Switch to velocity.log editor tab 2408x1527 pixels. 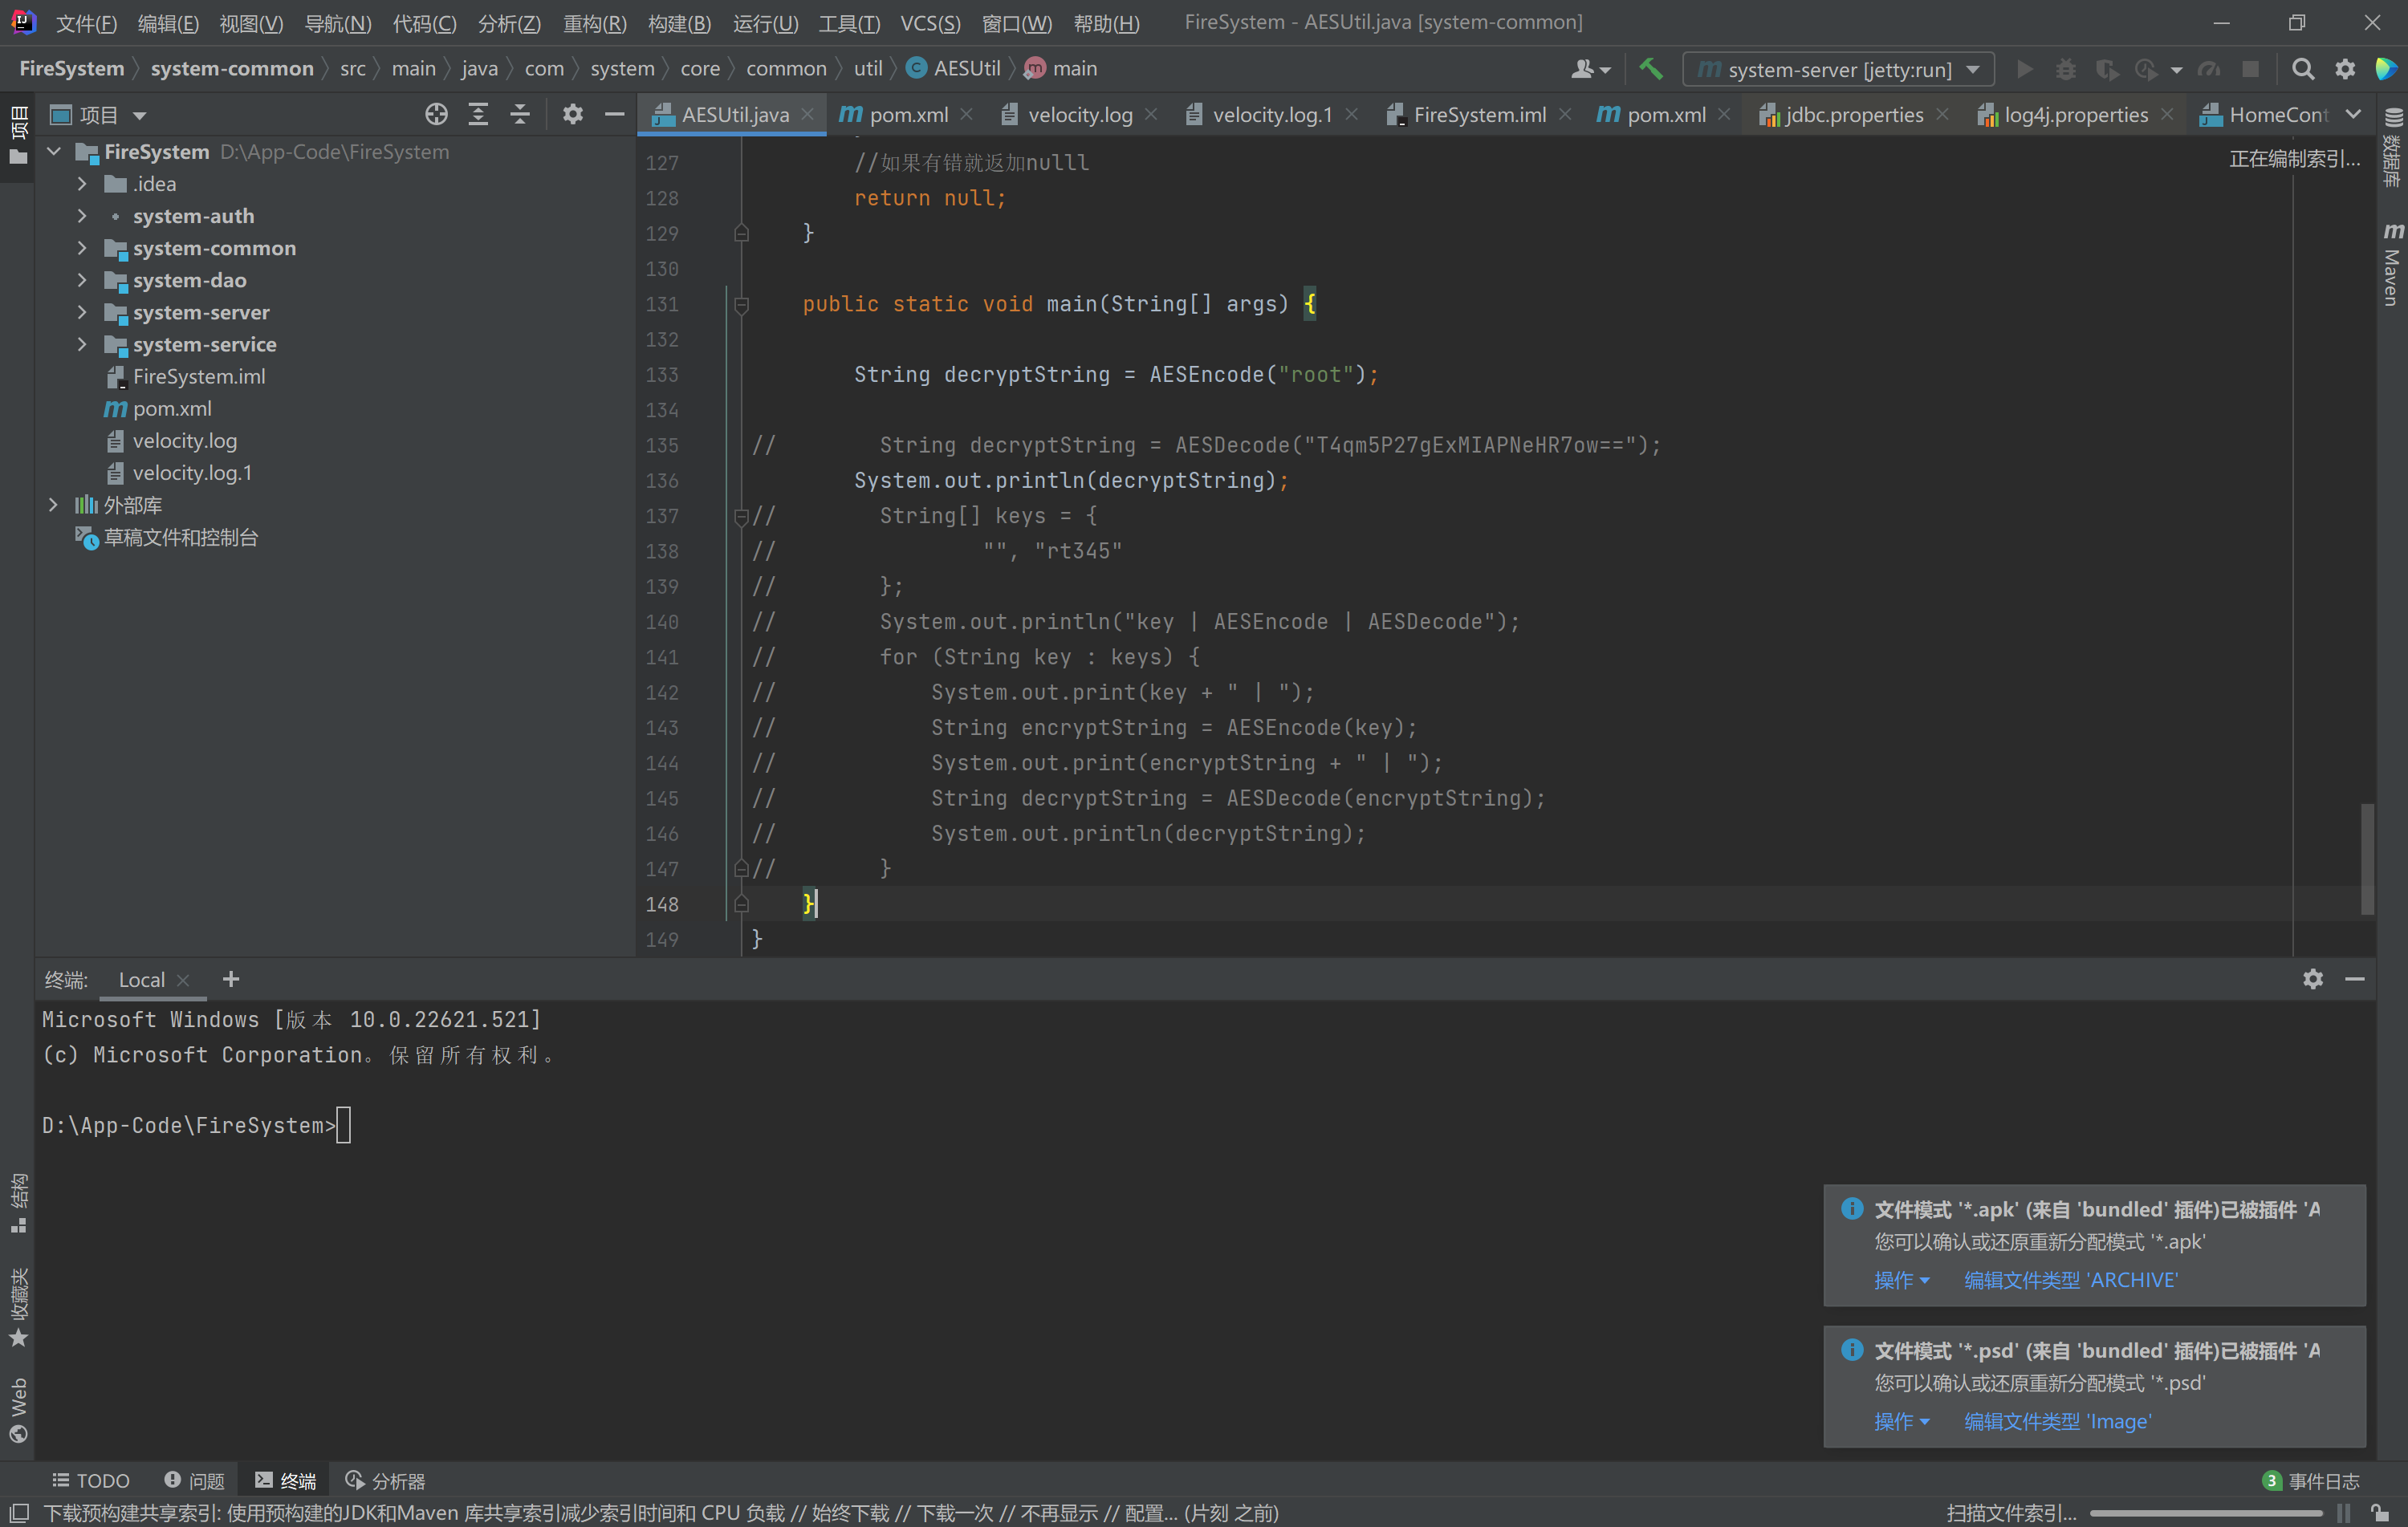1079,115
